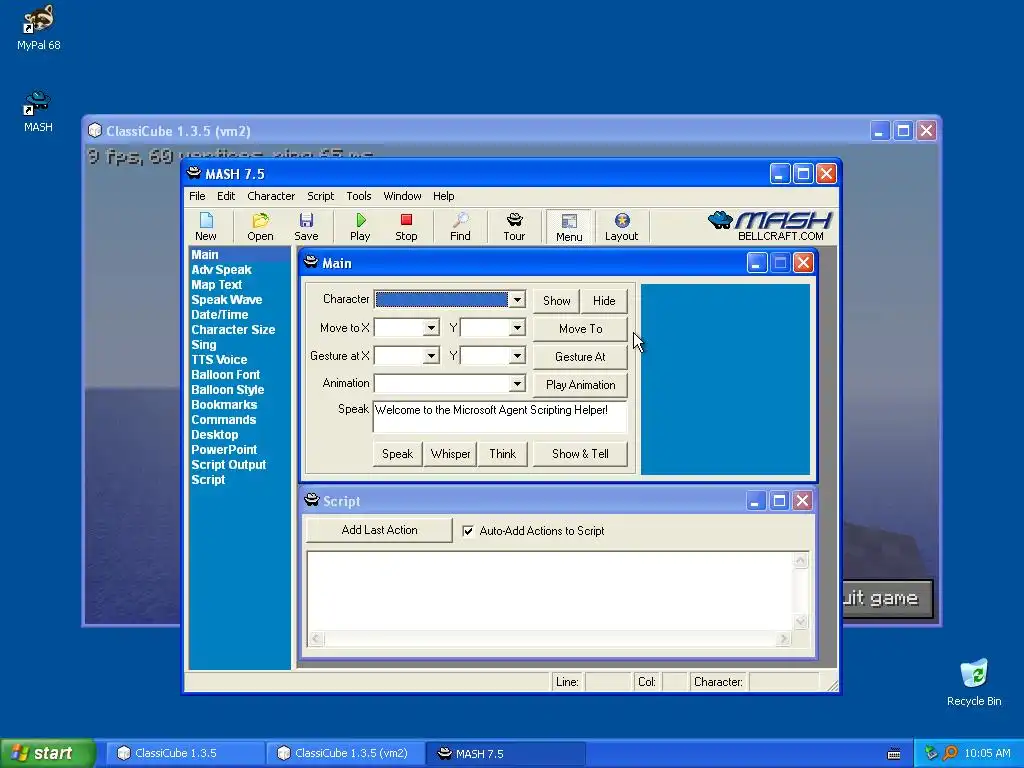
Task: Open the File menu
Action: pyautogui.click(x=197, y=196)
